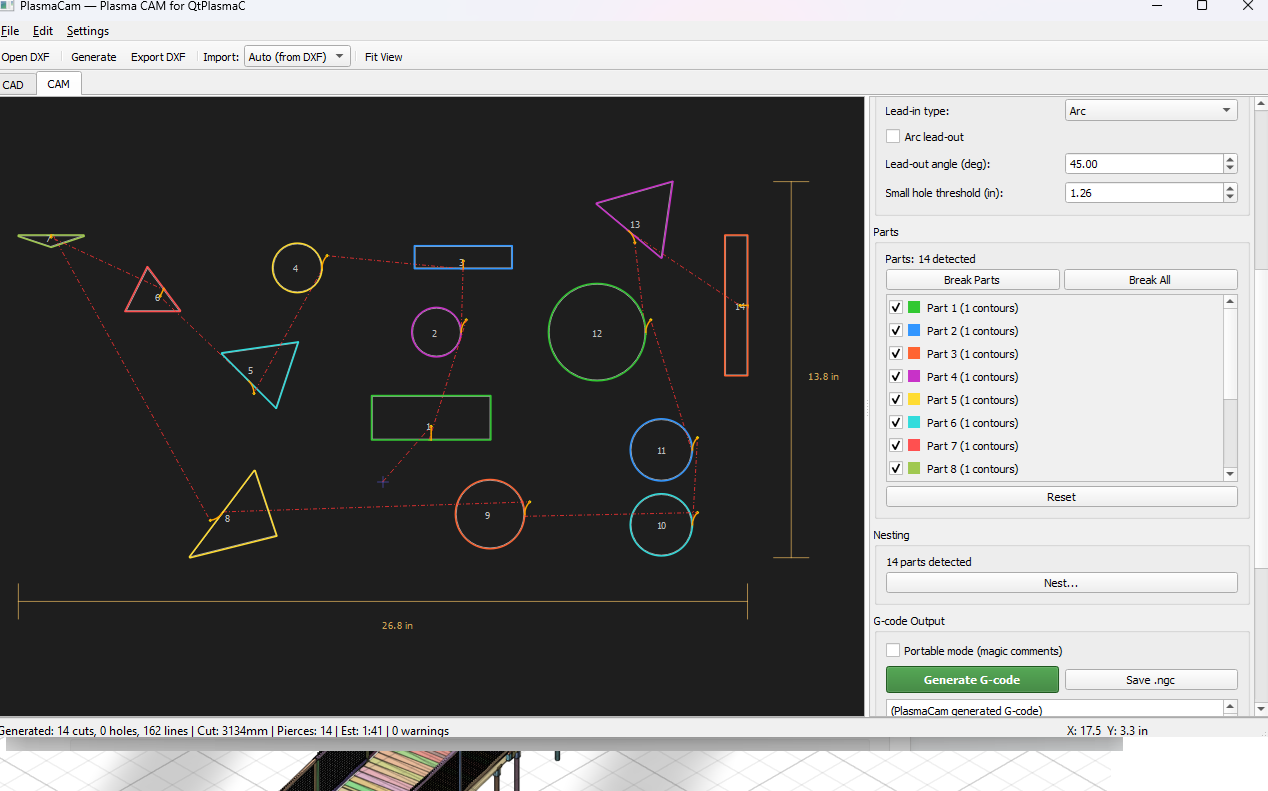The width and height of the screenshot is (1268, 791).
Task: Enable the Arc lead-out checkbox
Action: pos(893,137)
